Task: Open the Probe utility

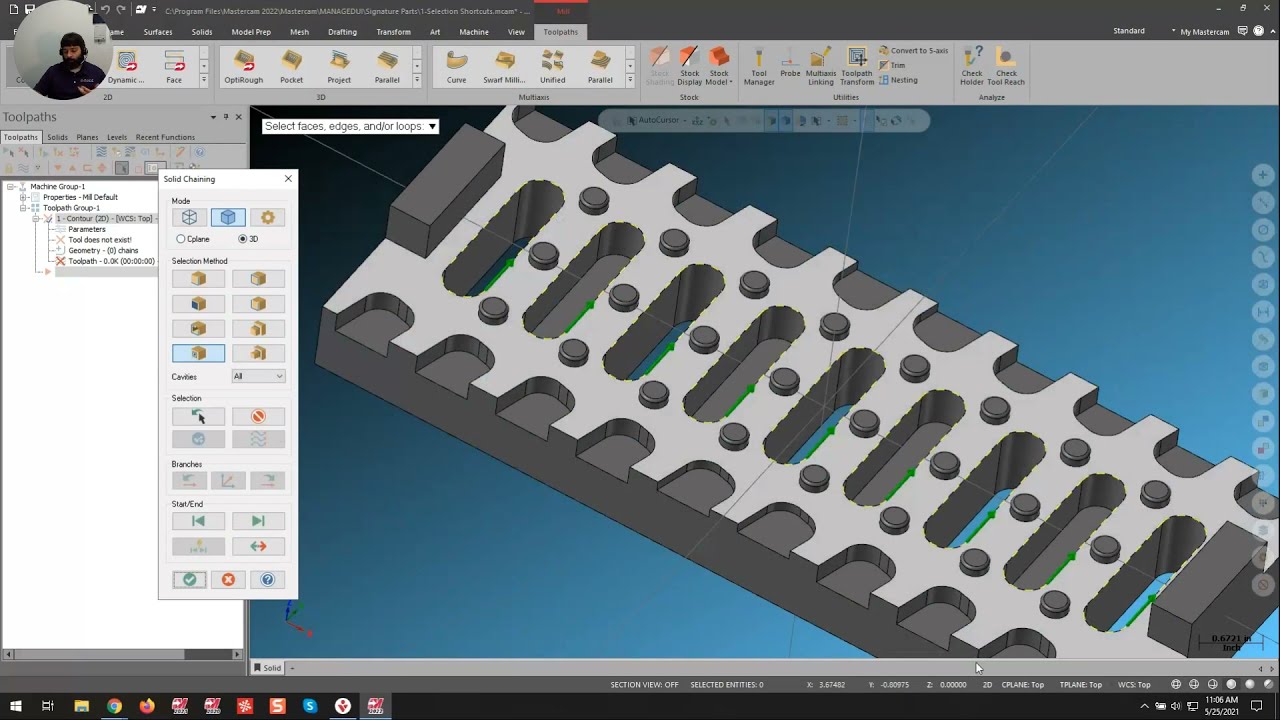Action: 790,62
